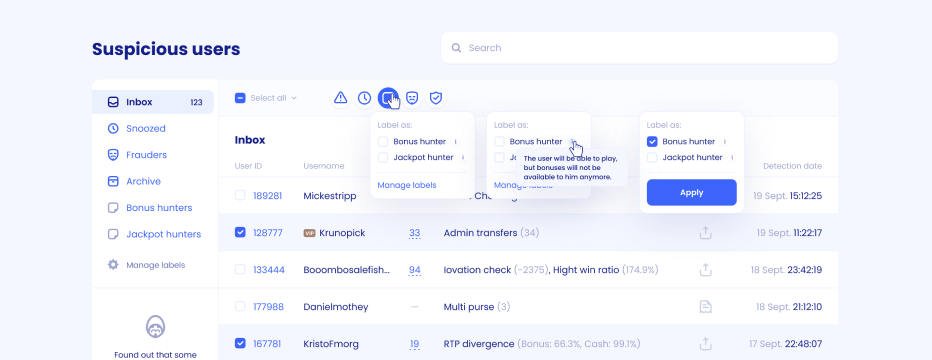Click the upload icon in Krunopick row
Image resolution: width=932 pixels, height=360 pixels.
click(x=706, y=233)
